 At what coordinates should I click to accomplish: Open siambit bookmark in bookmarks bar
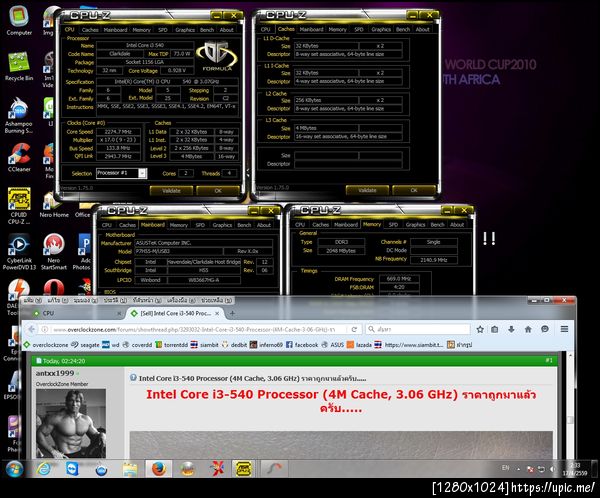pos(205,345)
